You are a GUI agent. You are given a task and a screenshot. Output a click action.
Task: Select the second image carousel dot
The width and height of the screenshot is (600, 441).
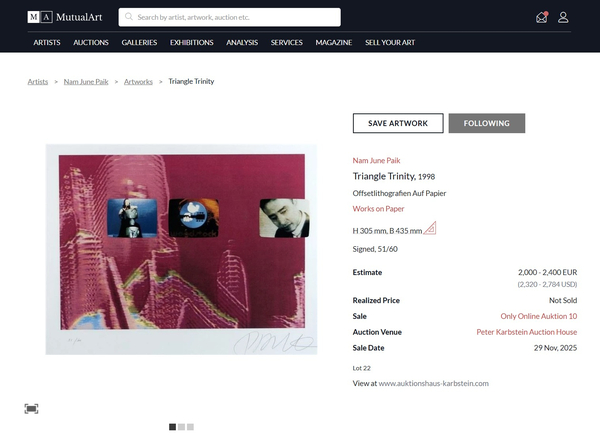coord(181,427)
